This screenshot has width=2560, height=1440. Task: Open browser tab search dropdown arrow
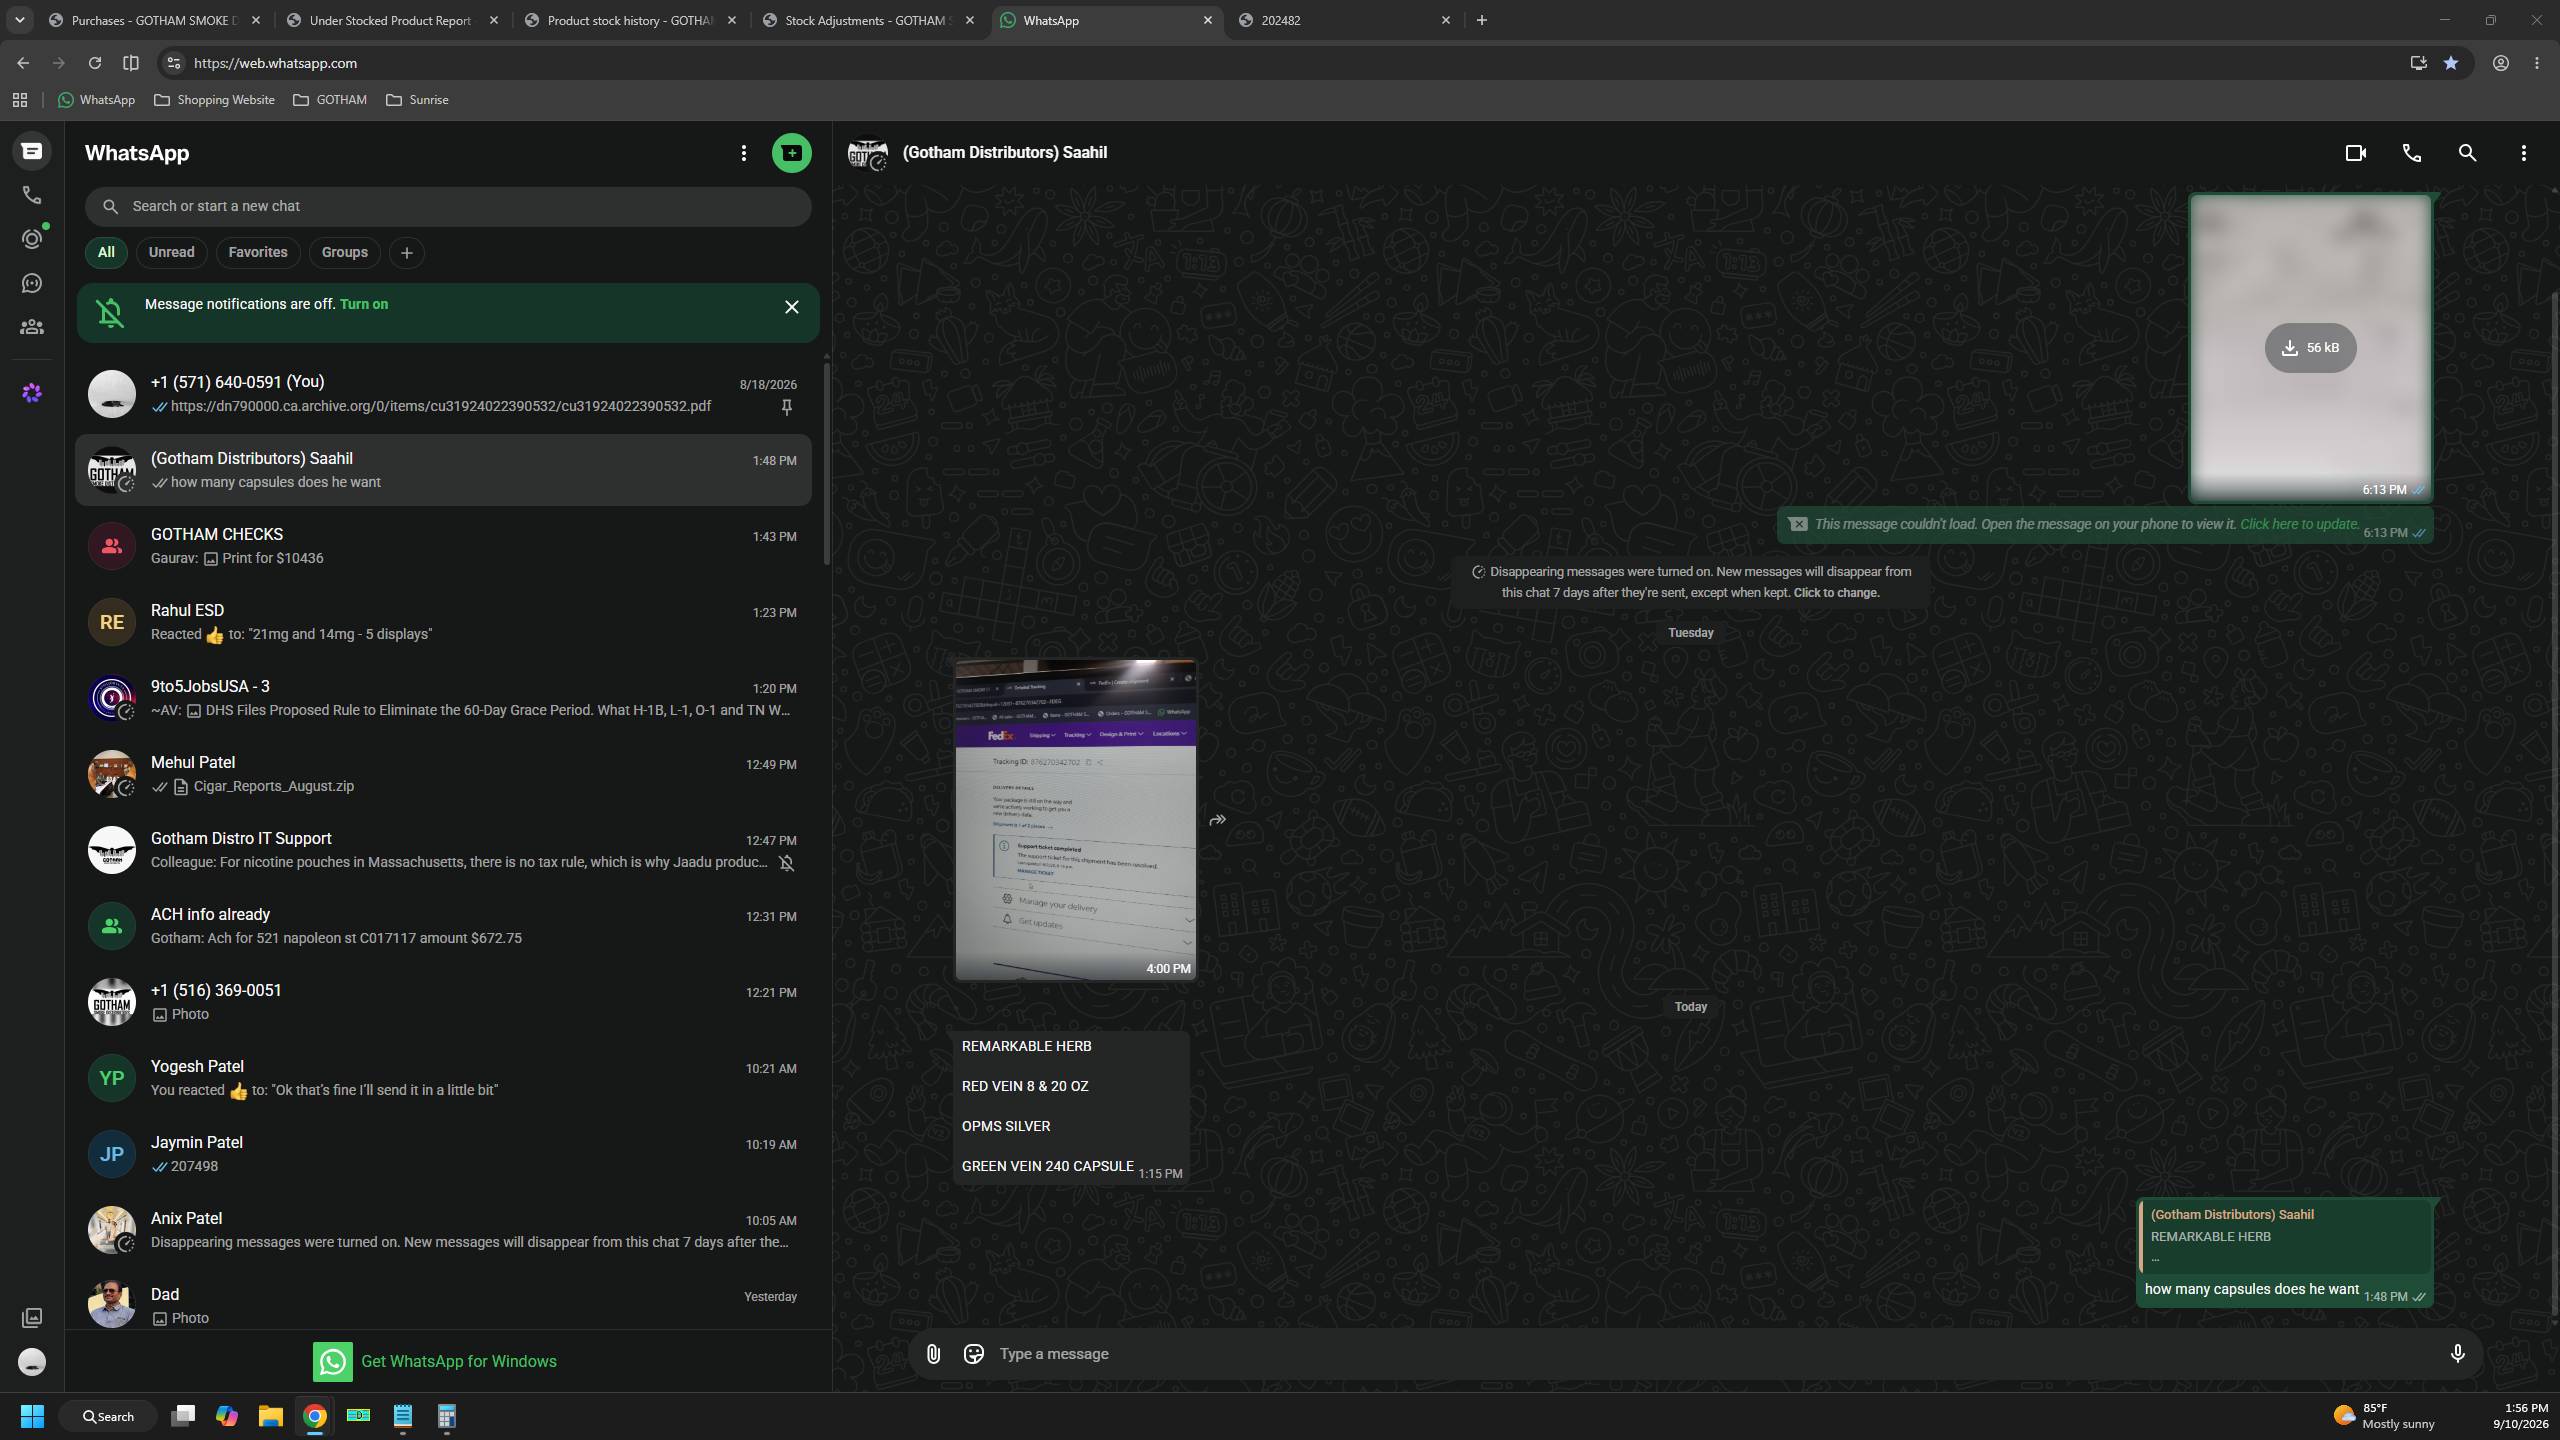coord(19,20)
